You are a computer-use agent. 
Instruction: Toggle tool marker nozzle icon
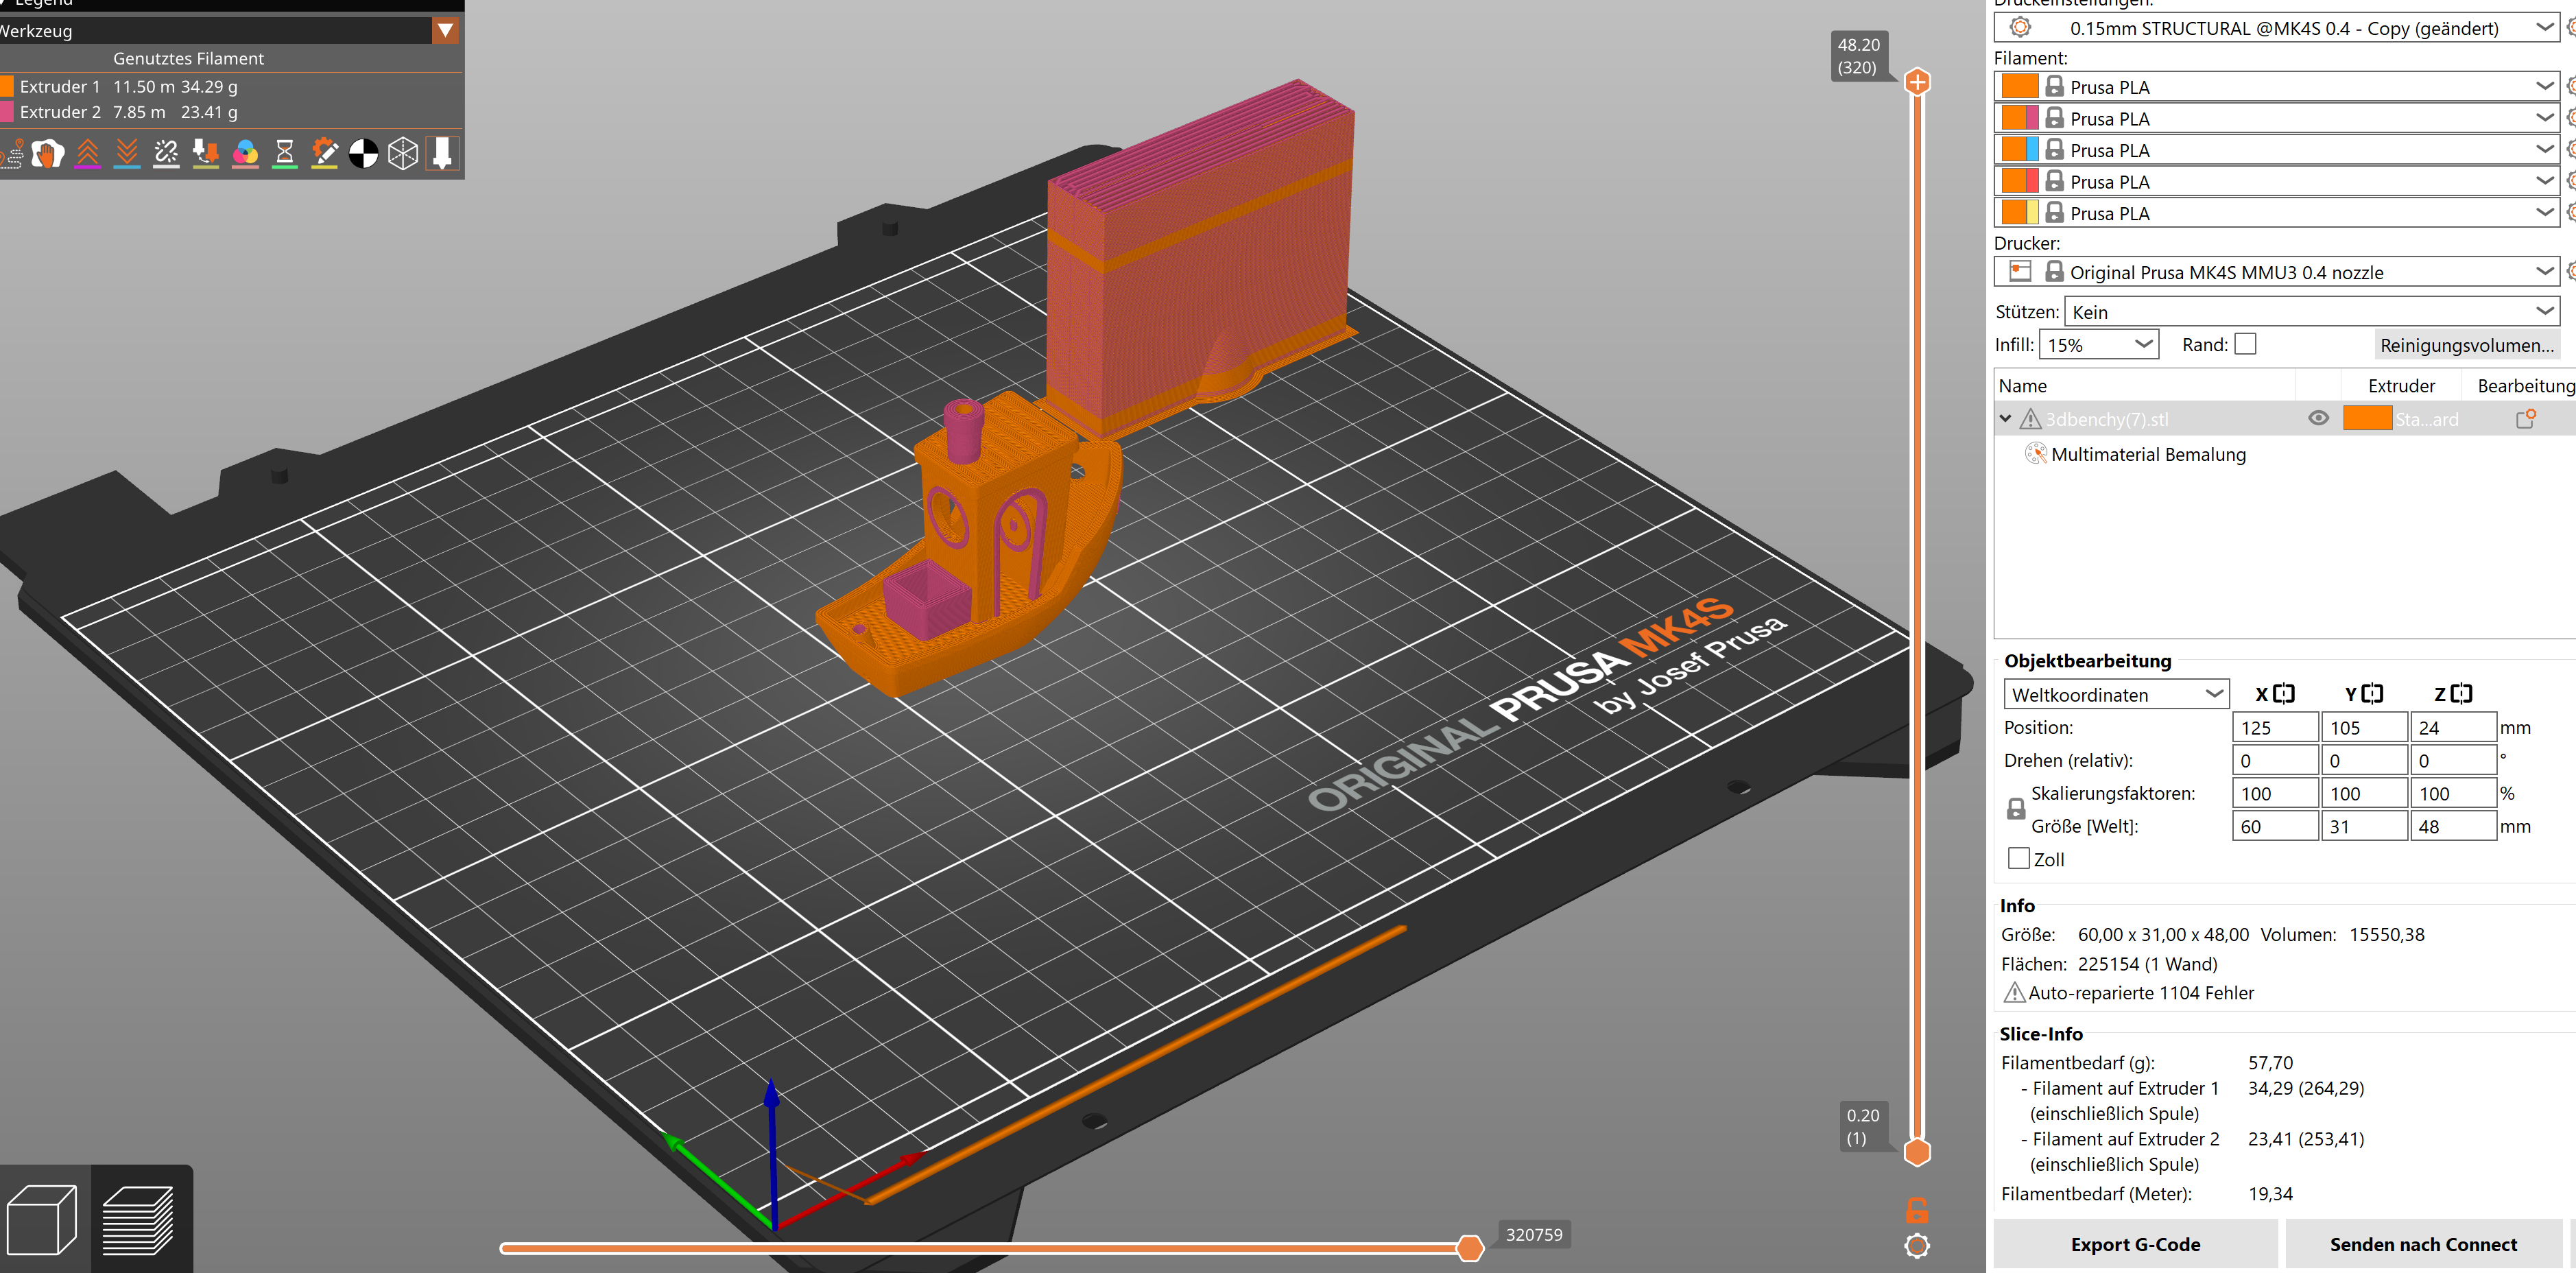[x=442, y=154]
